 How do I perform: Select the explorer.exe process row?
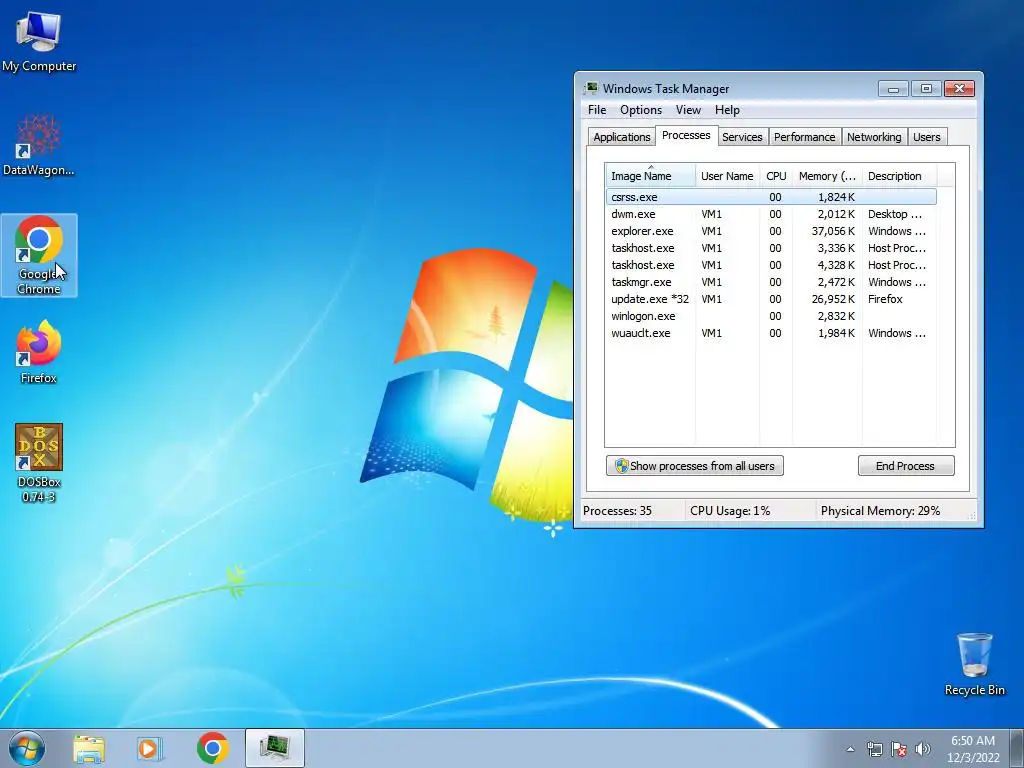point(771,231)
